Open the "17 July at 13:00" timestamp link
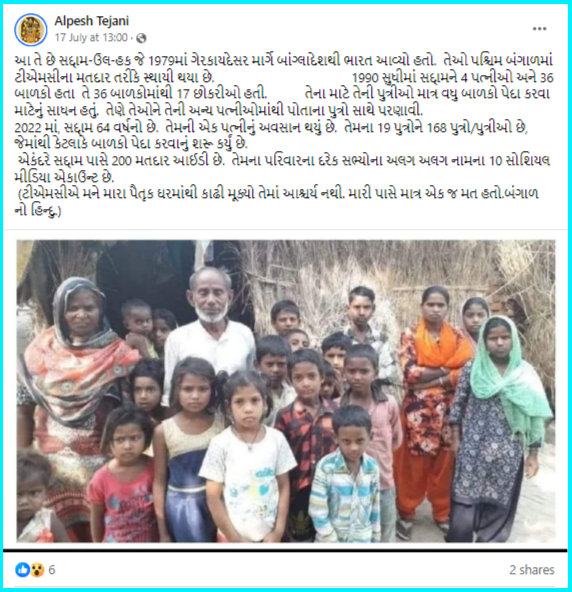Screen dimensions: 572x592 coord(91,38)
